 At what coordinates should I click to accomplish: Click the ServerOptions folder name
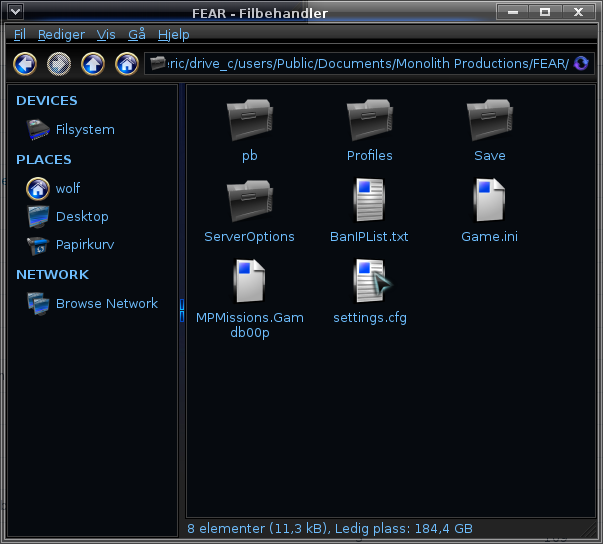point(249,237)
